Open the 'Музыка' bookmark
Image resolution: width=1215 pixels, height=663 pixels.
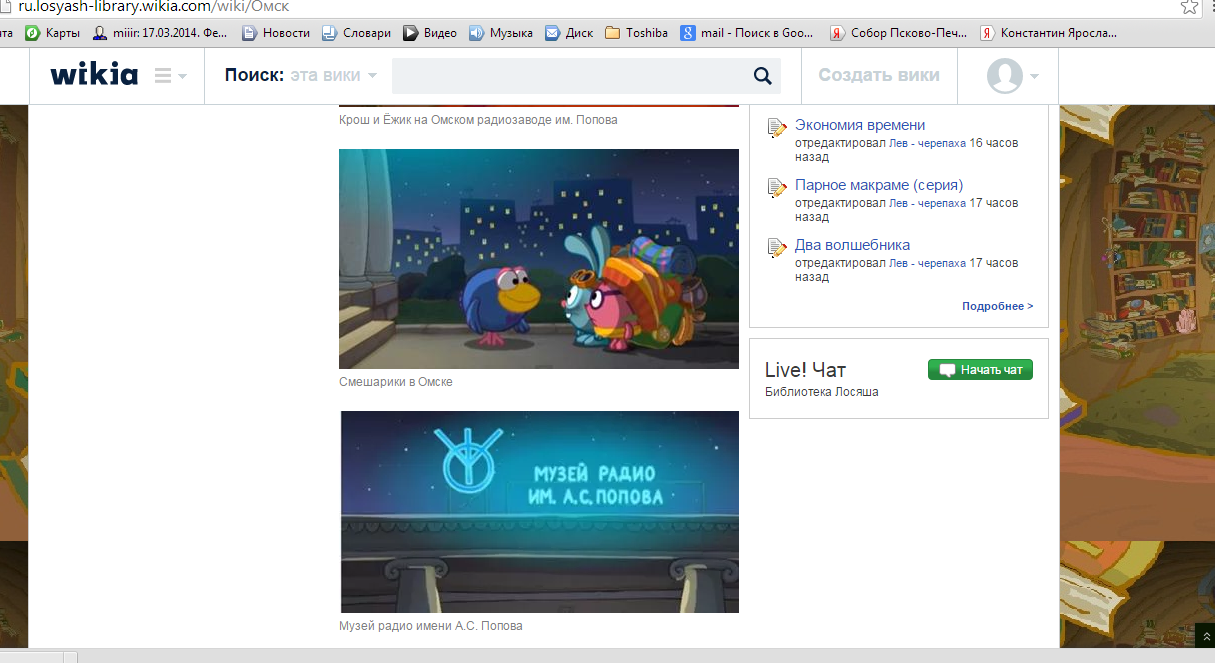pyautogui.click(x=501, y=33)
